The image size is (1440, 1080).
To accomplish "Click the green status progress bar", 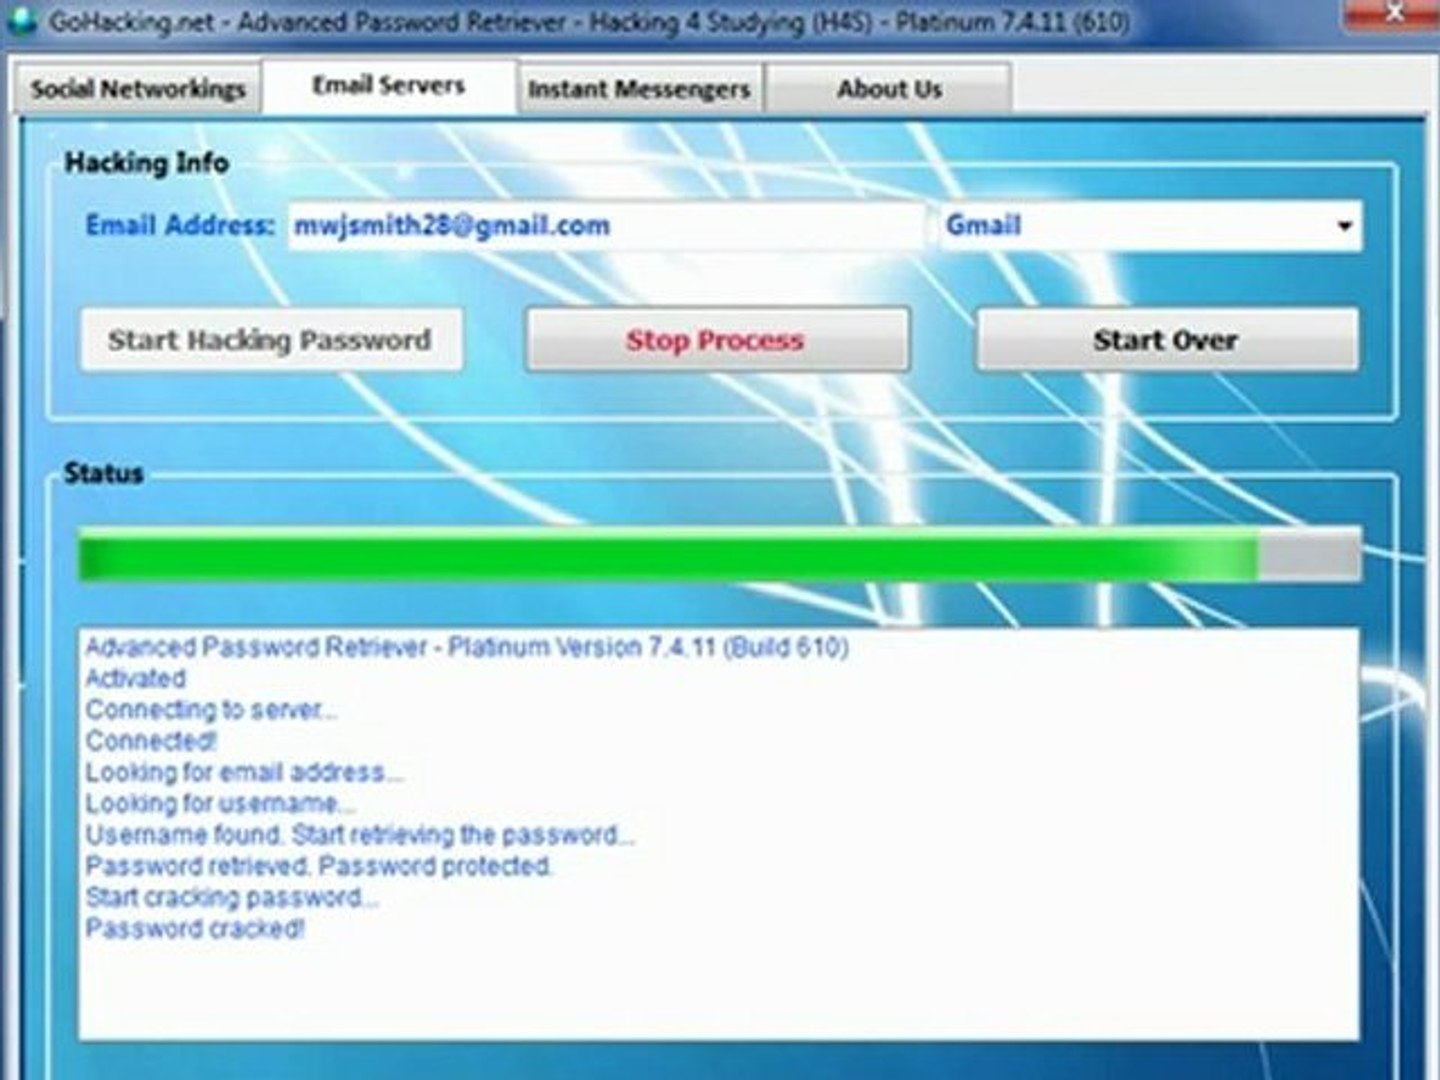I will [x=719, y=555].
